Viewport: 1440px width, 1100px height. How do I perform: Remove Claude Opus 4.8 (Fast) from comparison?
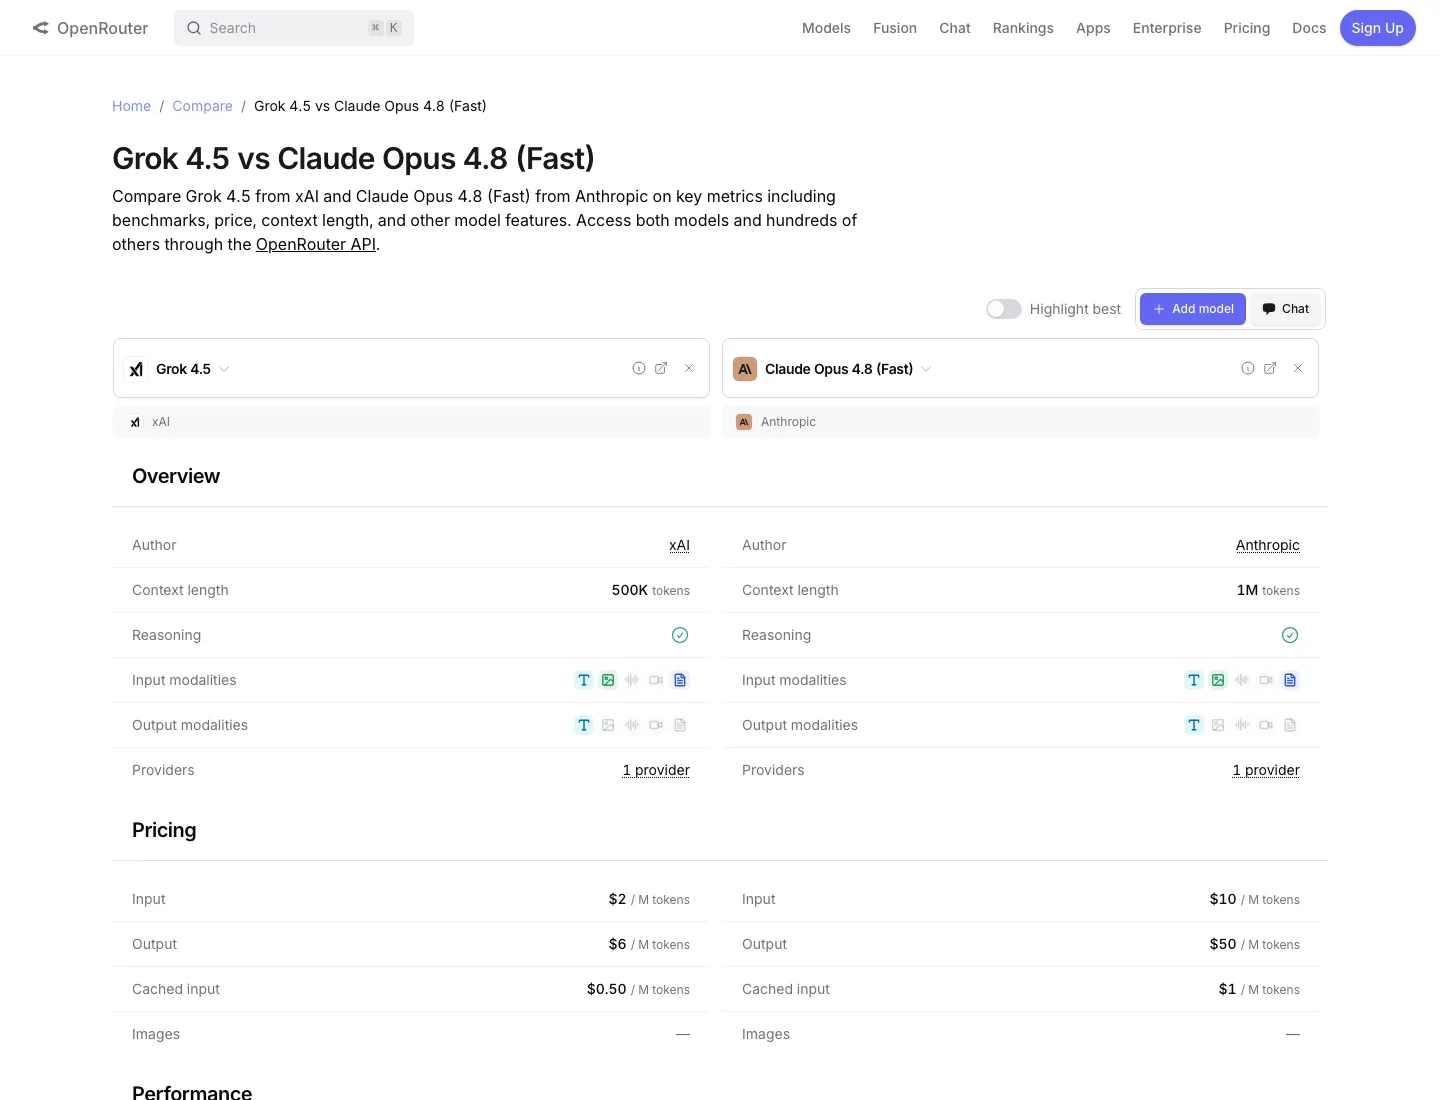pos(1298,368)
